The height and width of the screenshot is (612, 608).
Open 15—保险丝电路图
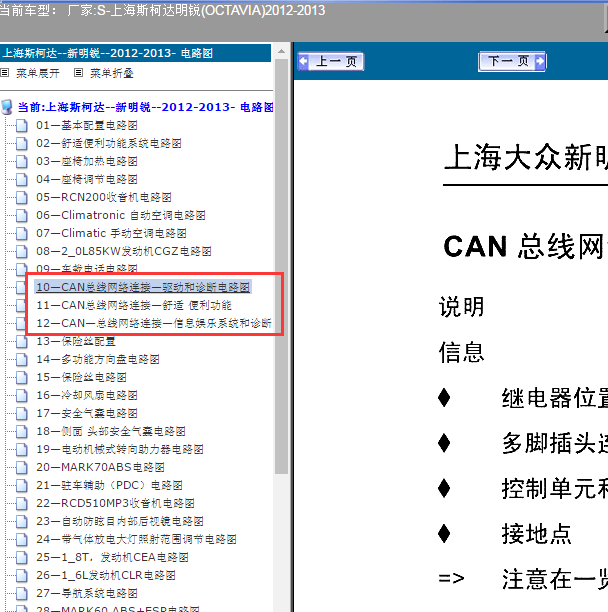point(81,377)
